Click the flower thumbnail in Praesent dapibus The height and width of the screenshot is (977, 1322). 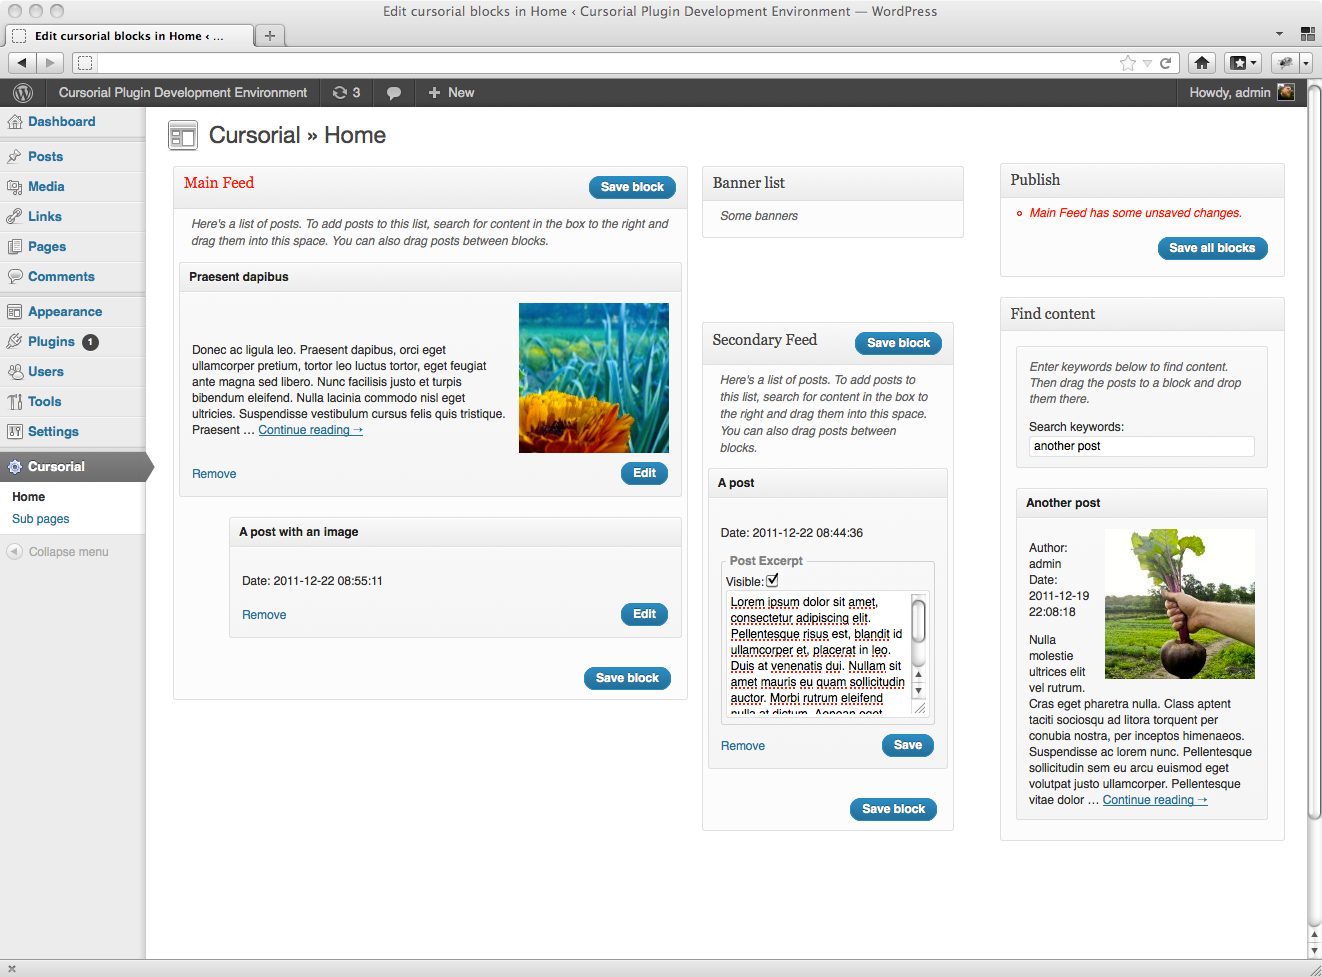click(x=594, y=378)
